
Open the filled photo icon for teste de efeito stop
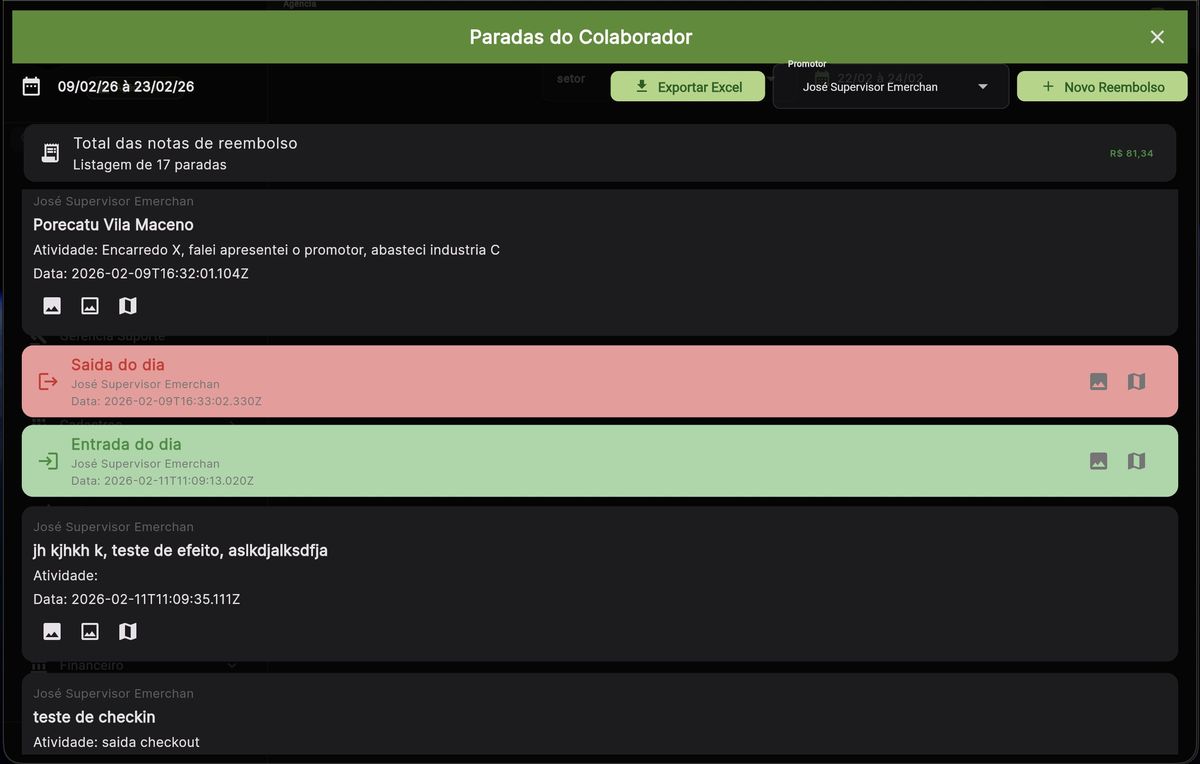[x=52, y=631]
